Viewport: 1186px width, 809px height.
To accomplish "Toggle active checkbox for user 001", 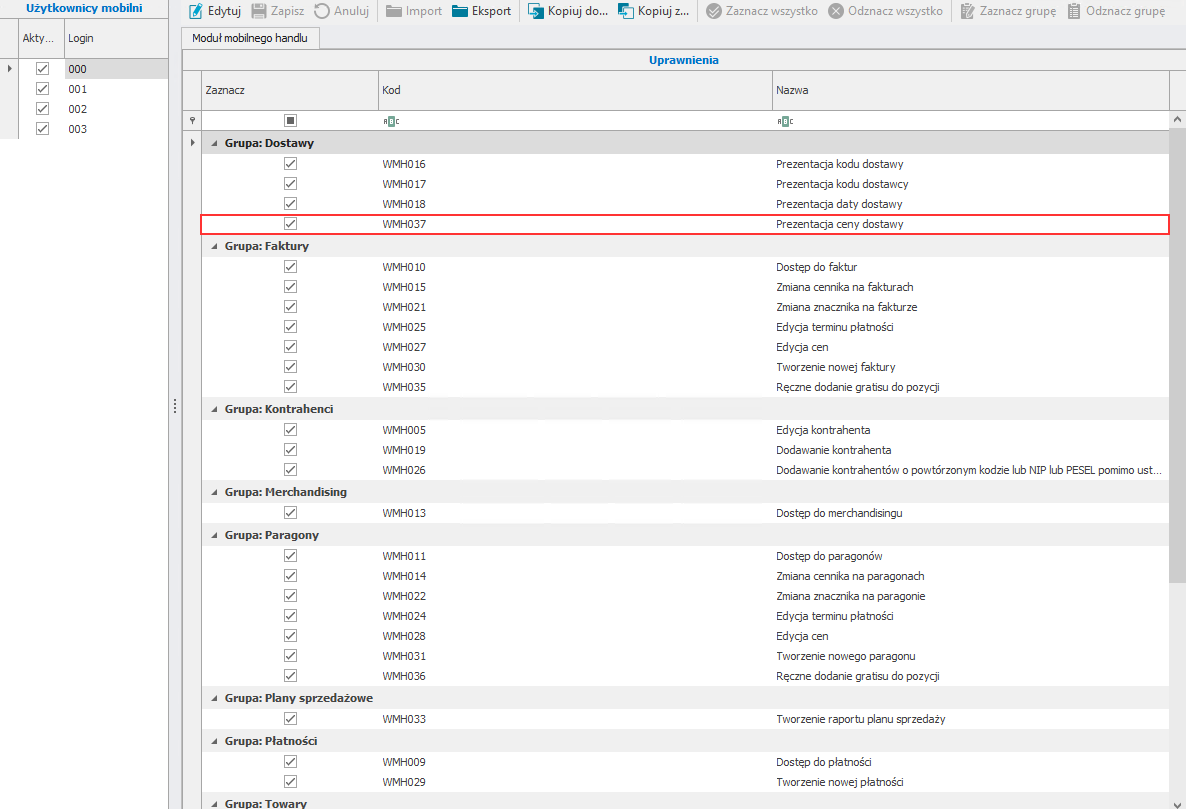I will pos(42,88).
